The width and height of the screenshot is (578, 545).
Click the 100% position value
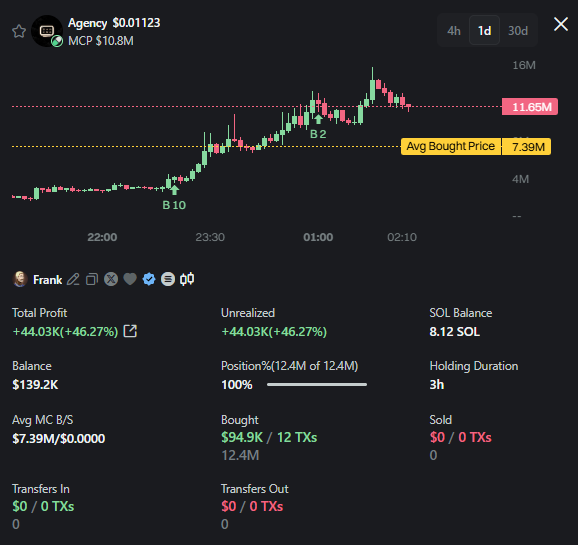[237, 385]
